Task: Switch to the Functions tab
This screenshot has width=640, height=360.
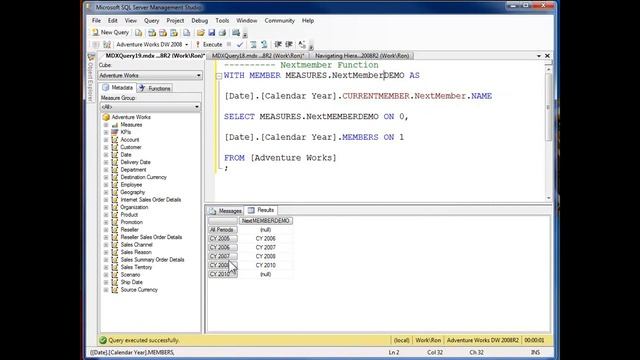Action: click(155, 88)
